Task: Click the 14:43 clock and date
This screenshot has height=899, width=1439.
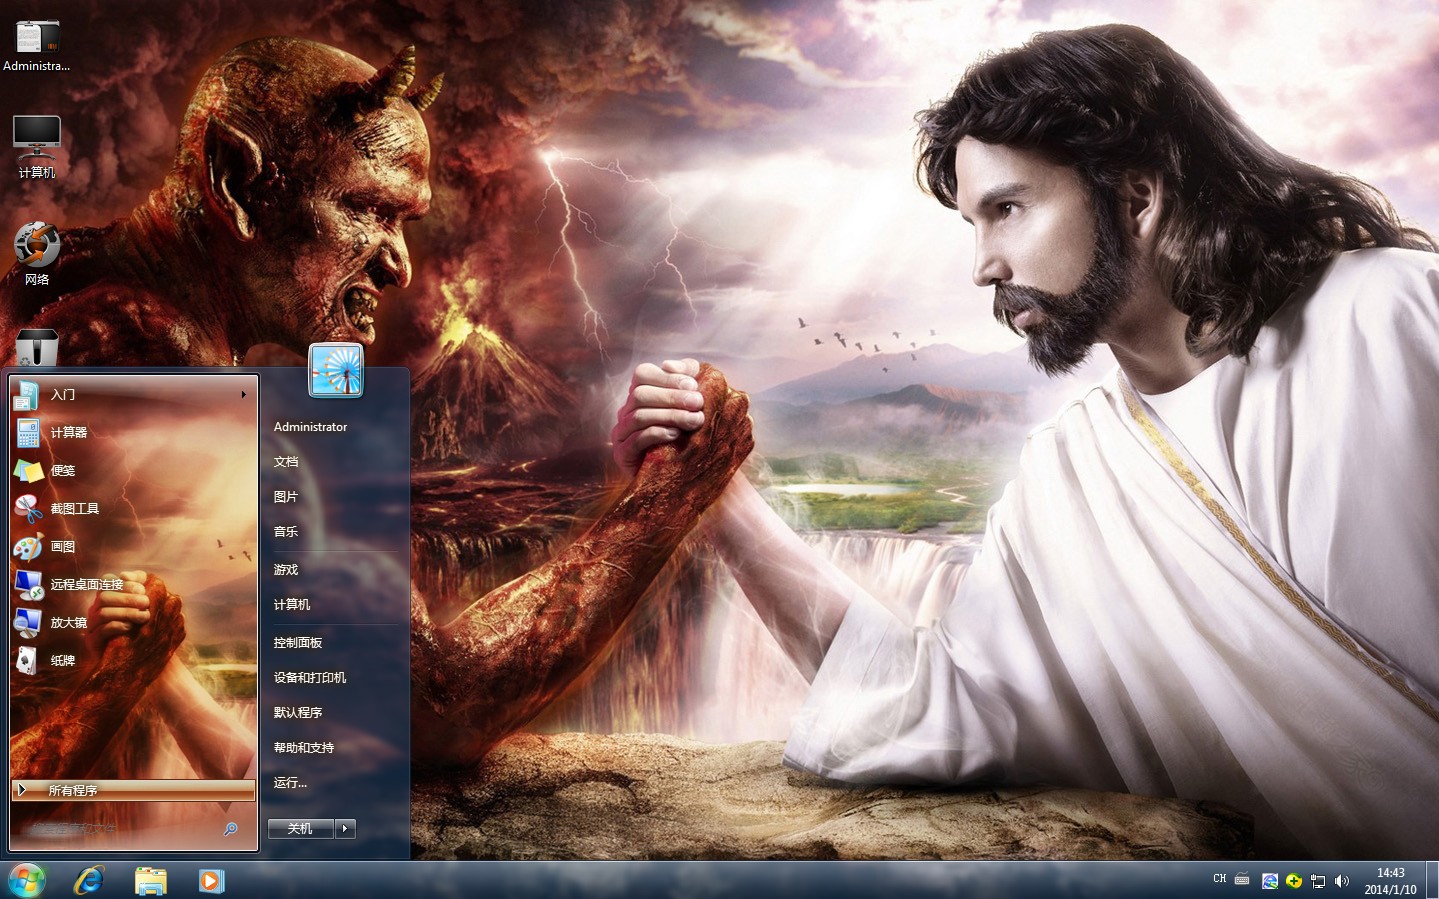Action: point(1391,881)
